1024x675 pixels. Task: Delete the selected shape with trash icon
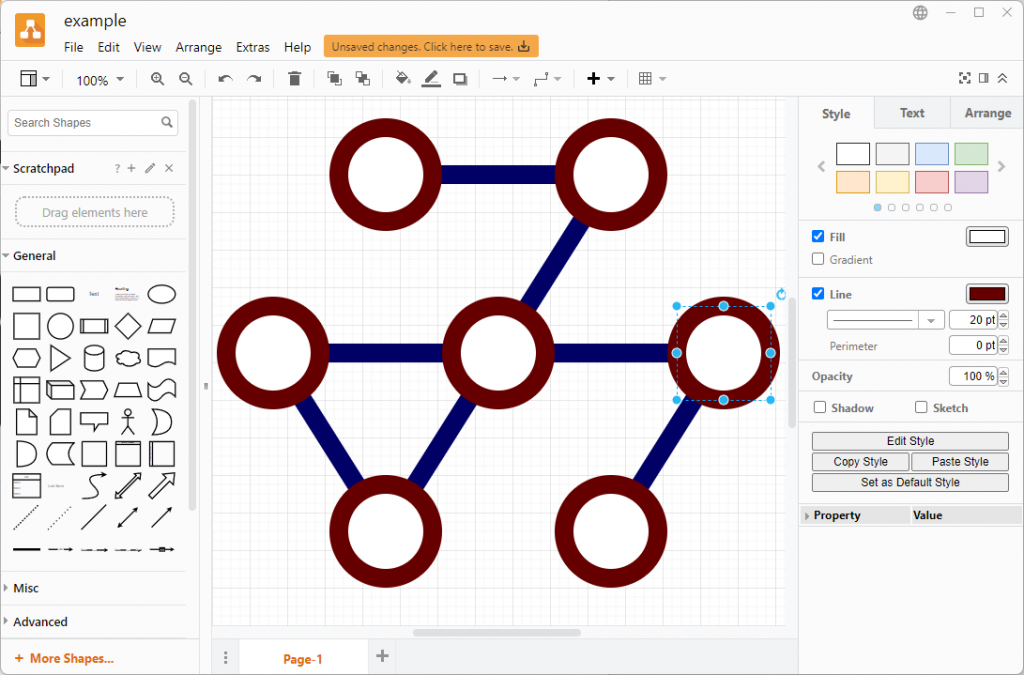[x=295, y=79]
